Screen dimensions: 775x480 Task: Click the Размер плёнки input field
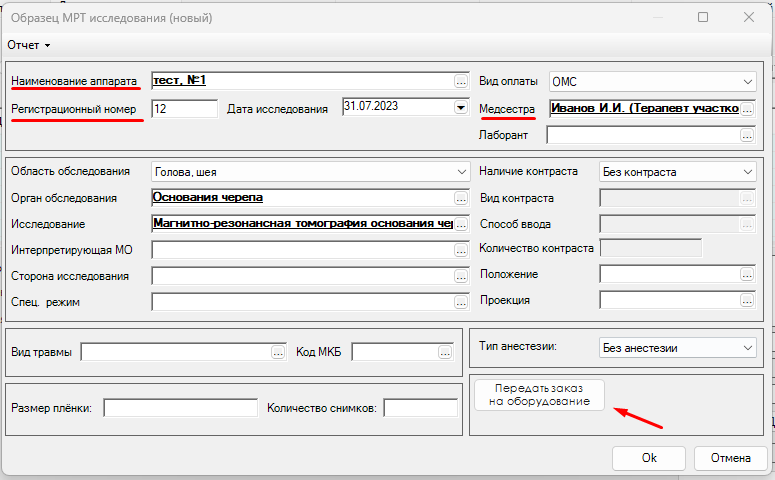point(180,408)
